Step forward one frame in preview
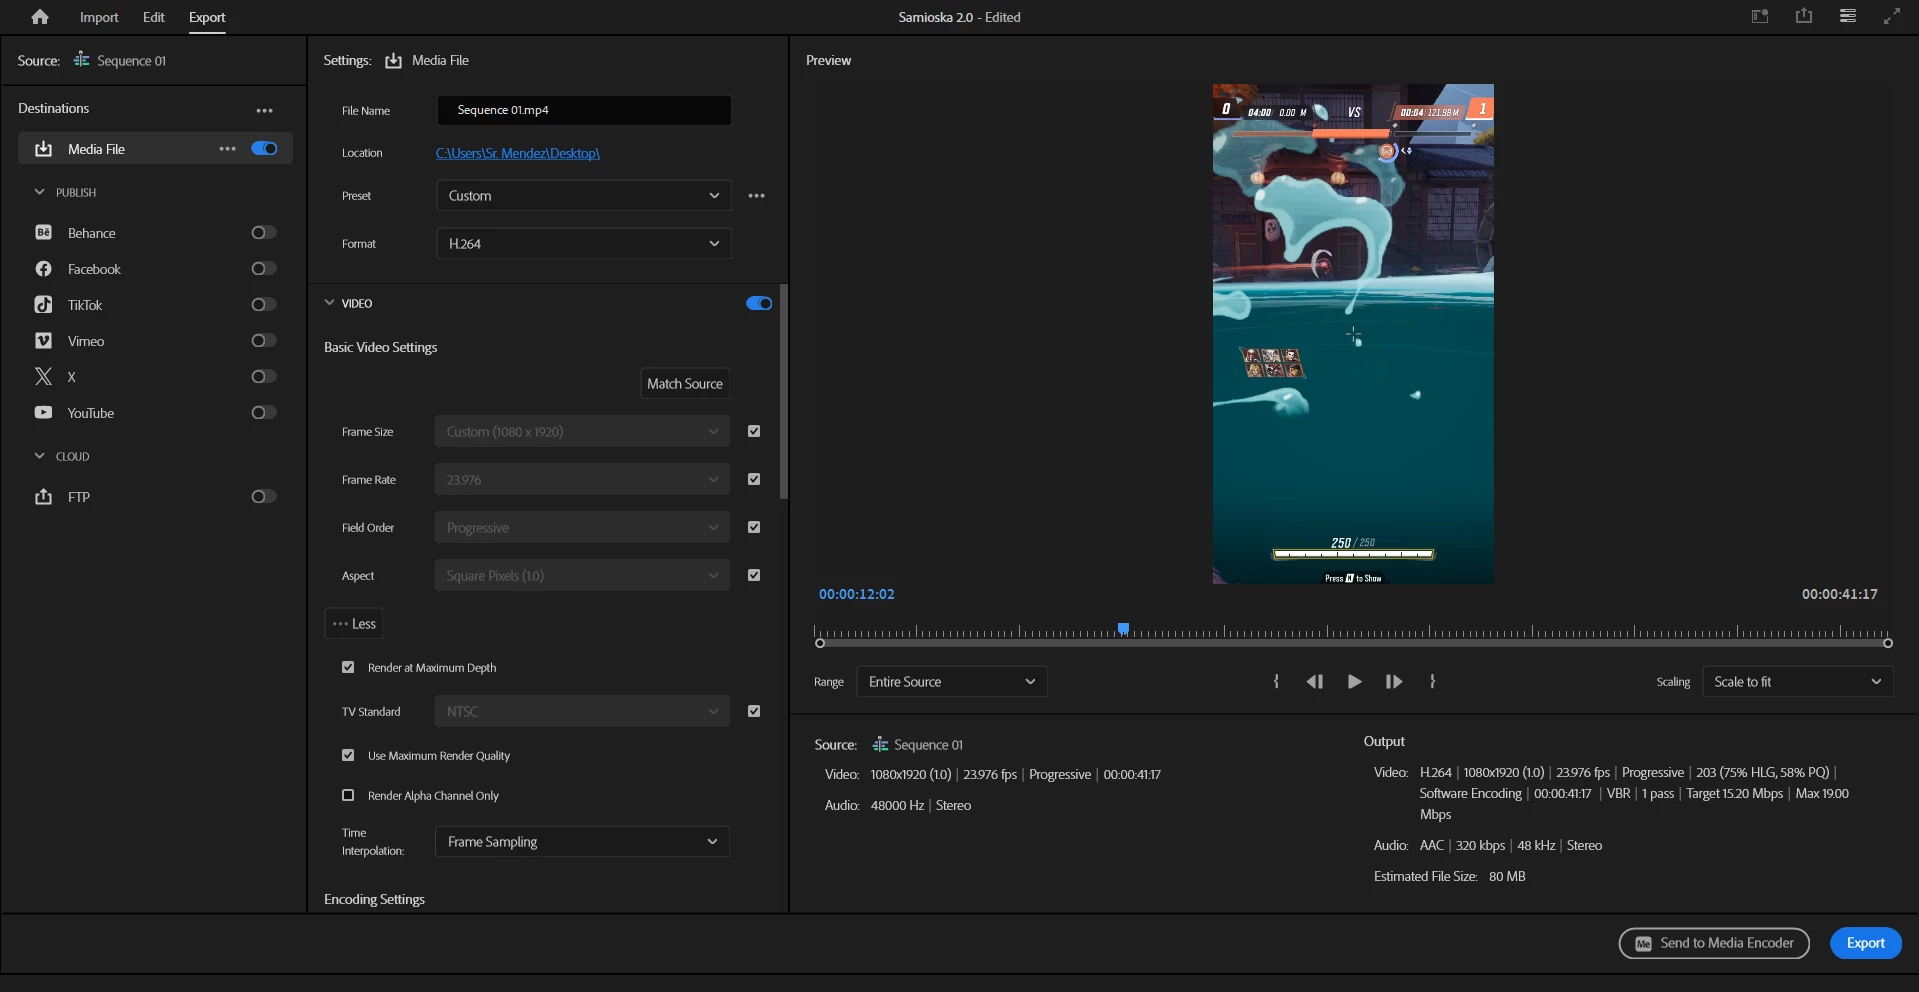Screen dimensions: 1919x992 coord(1394,682)
